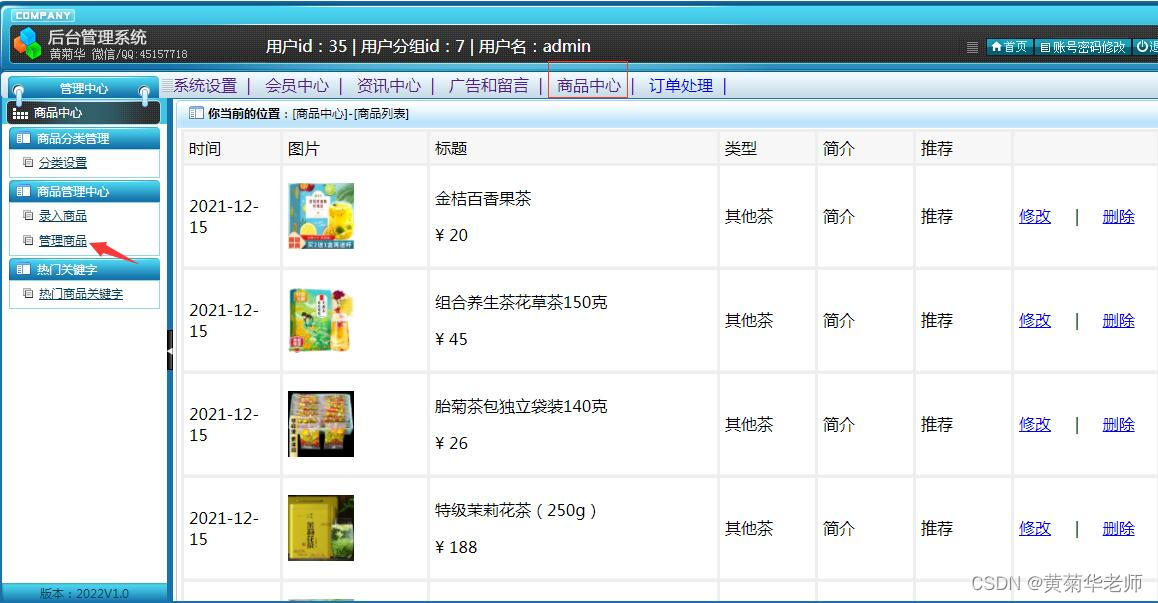Image resolution: width=1158 pixels, height=603 pixels.
Task: Click the 时间 column header
Action: click(205, 149)
